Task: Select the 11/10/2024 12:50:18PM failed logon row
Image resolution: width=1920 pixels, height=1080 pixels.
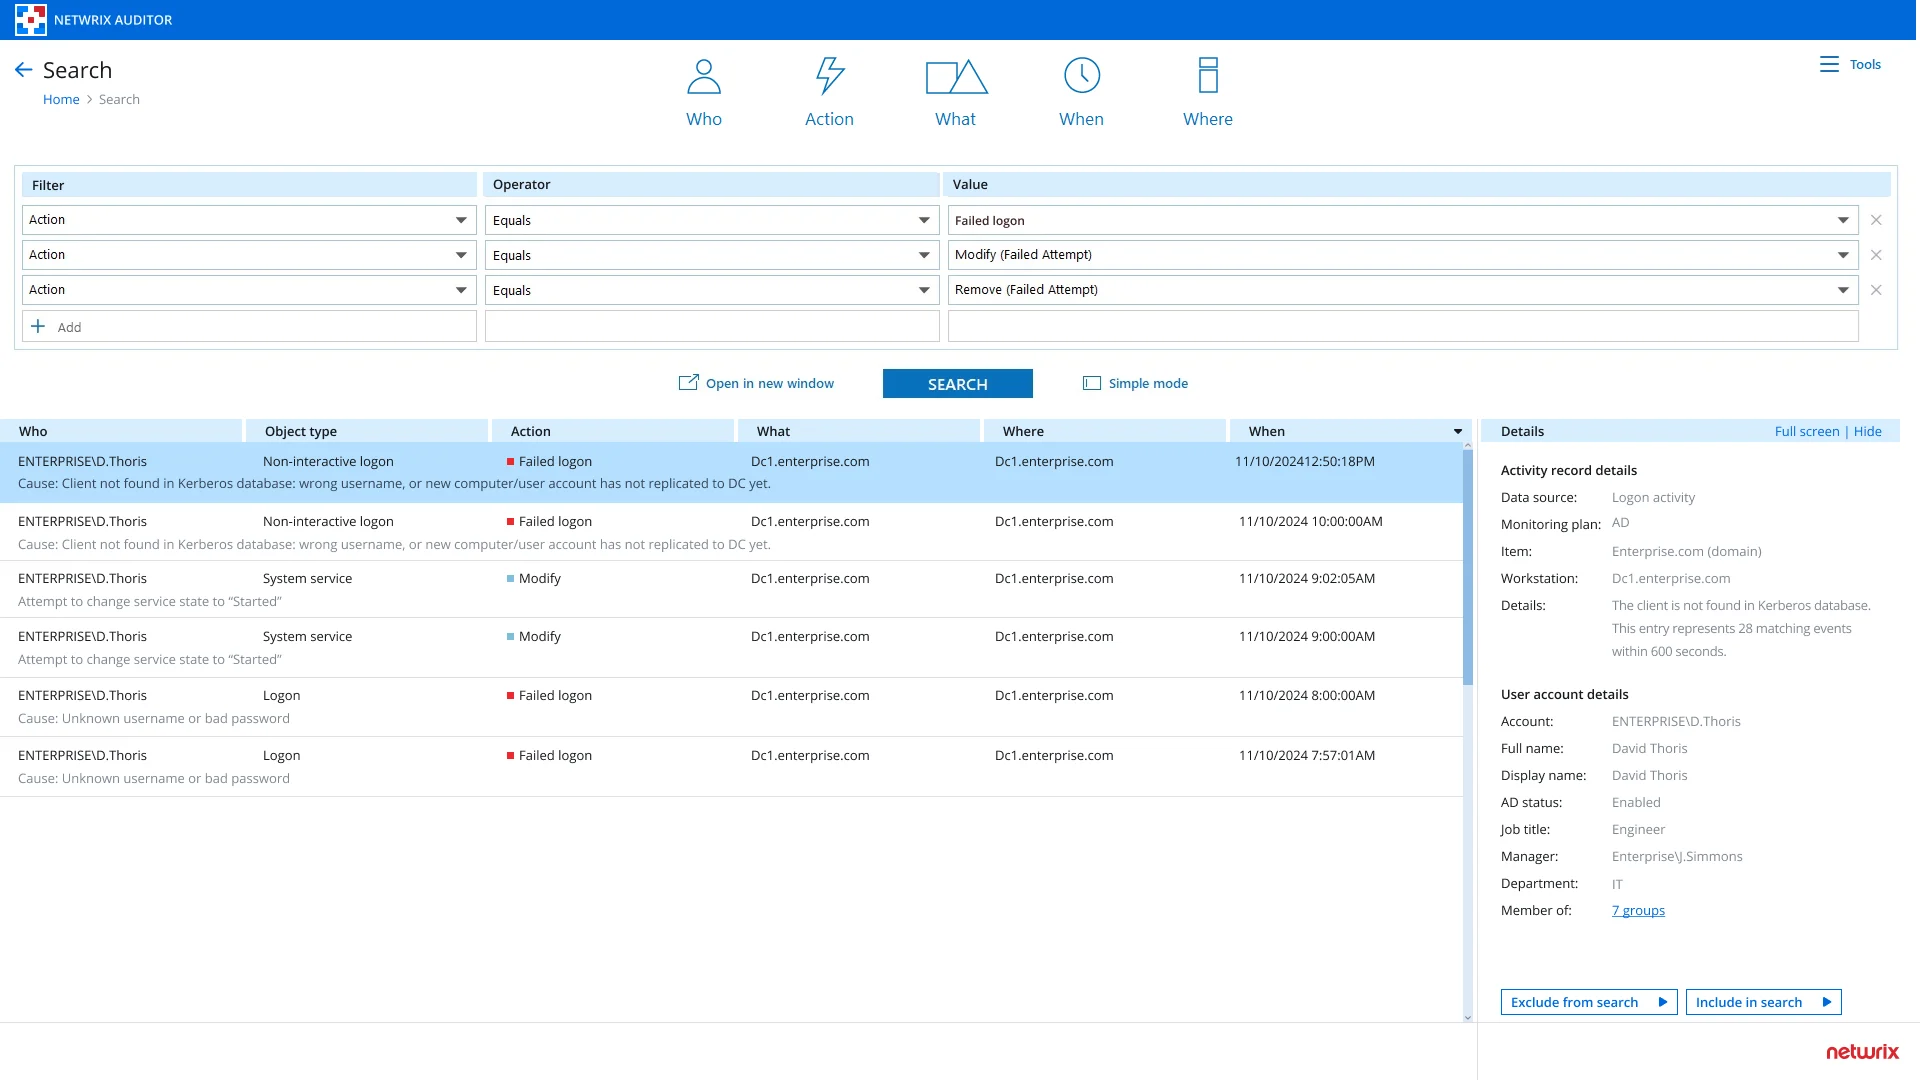Action: pyautogui.click(x=731, y=472)
